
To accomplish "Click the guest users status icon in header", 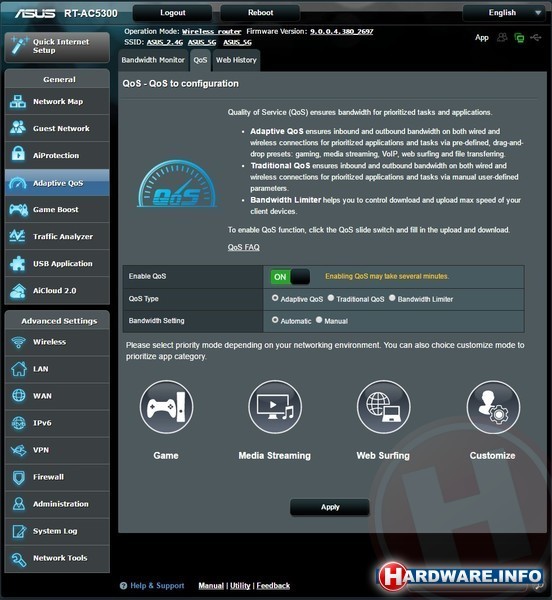I will coord(502,37).
